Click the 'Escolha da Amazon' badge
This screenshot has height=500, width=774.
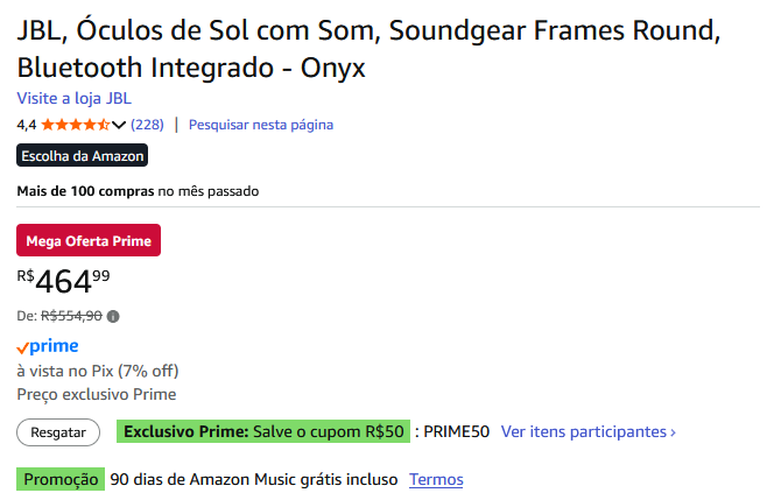pyautogui.click(x=83, y=156)
